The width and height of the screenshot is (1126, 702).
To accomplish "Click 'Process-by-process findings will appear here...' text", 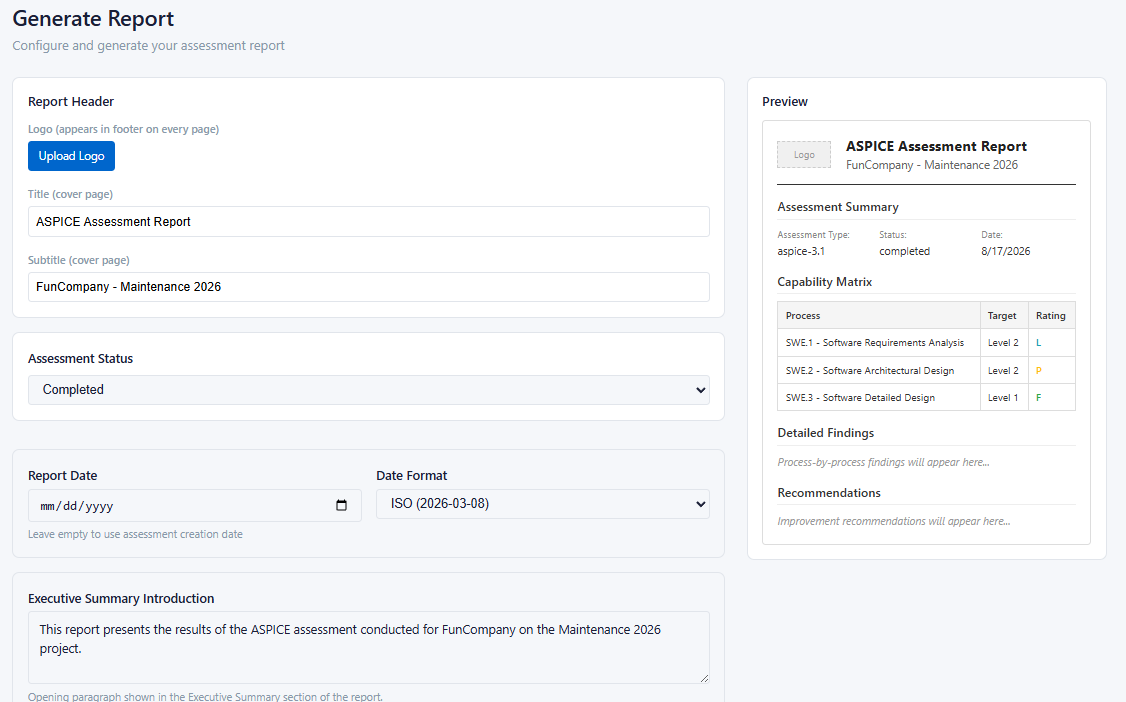I will [883, 462].
